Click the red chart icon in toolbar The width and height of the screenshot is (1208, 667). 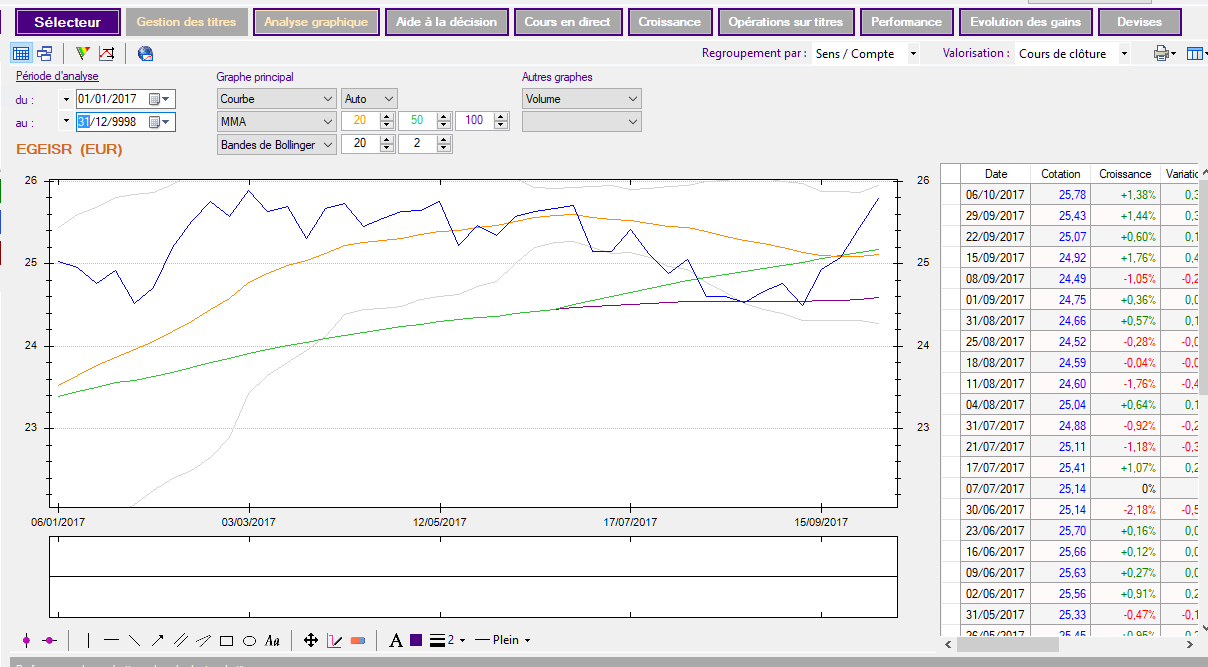(107, 54)
